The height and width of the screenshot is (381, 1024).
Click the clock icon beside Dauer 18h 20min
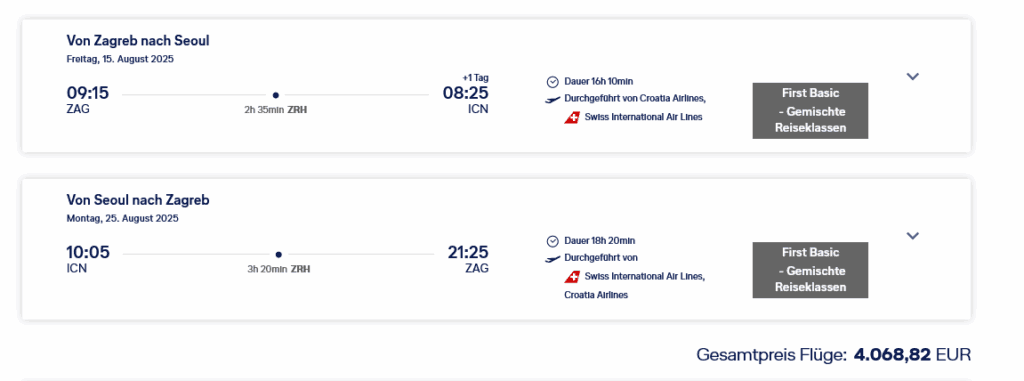pos(552,241)
